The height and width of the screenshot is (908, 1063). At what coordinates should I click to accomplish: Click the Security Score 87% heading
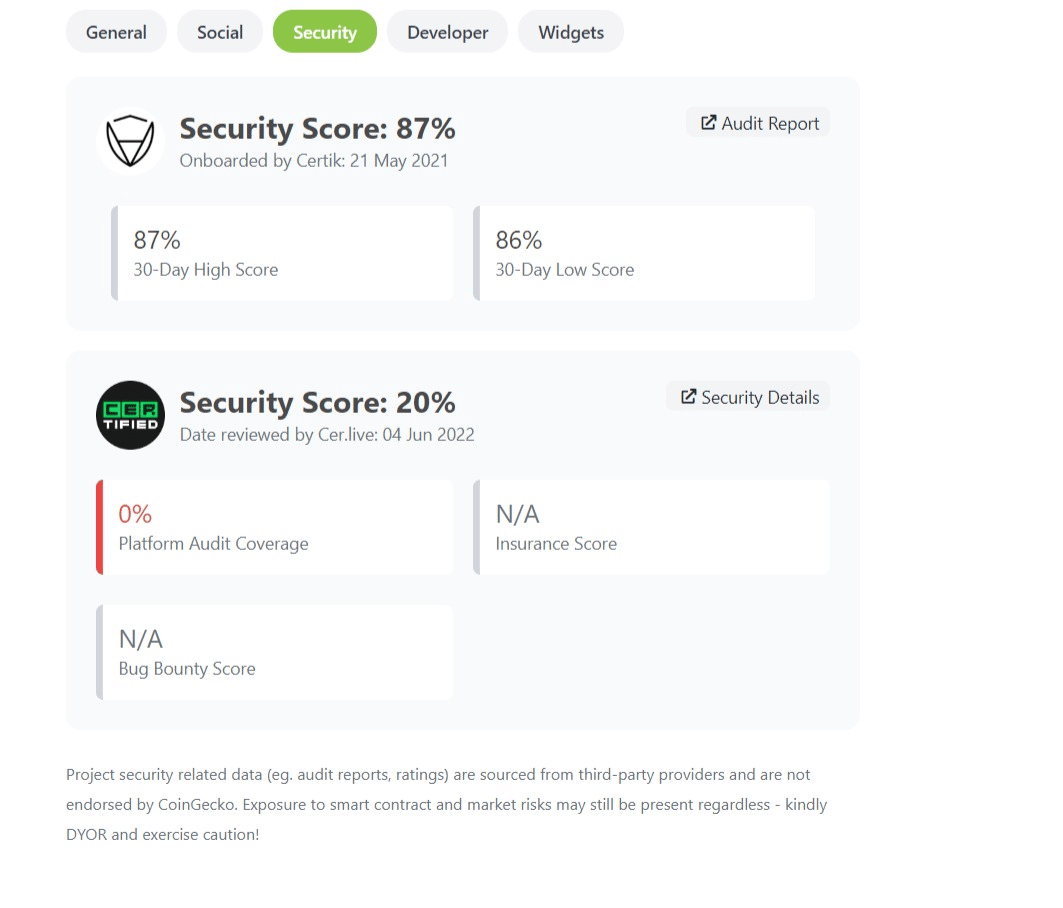tap(317, 129)
